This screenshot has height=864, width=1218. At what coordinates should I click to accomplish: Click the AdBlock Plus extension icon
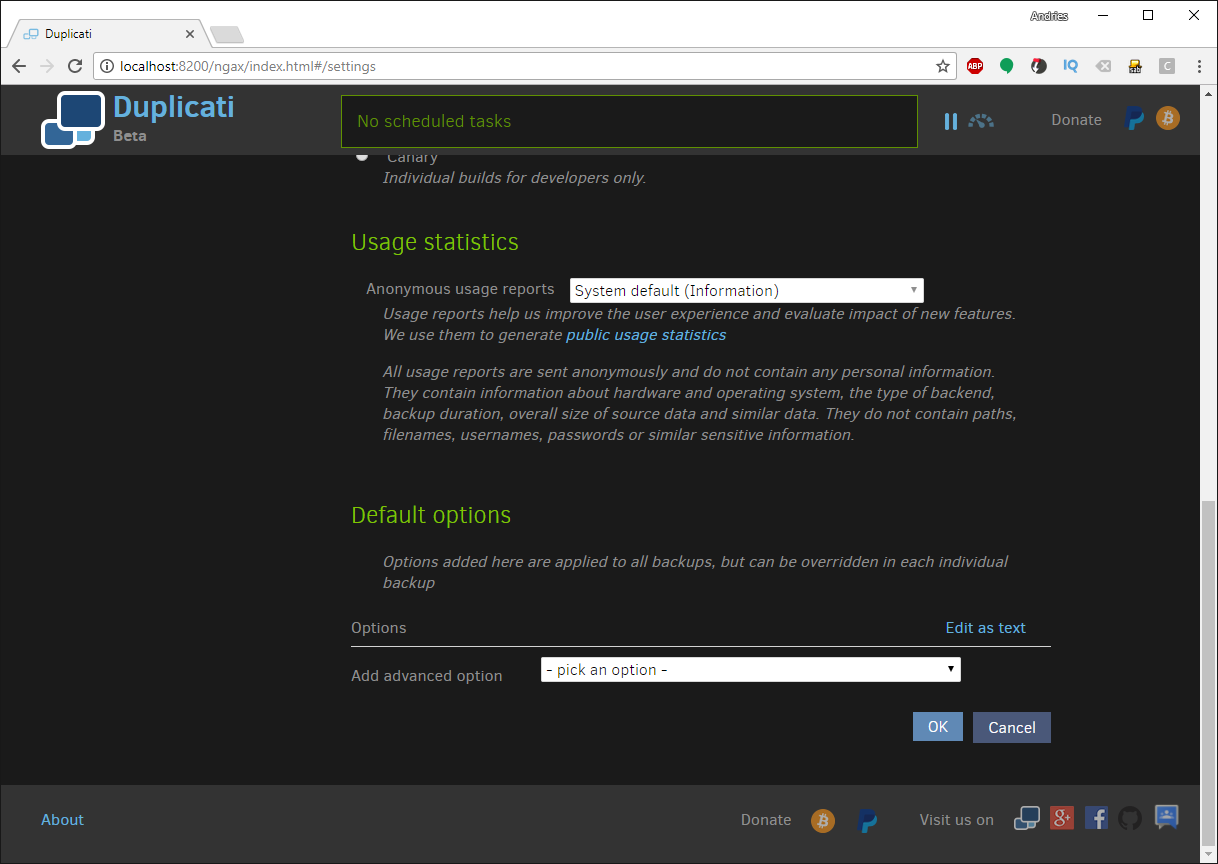[x=975, y=66]
